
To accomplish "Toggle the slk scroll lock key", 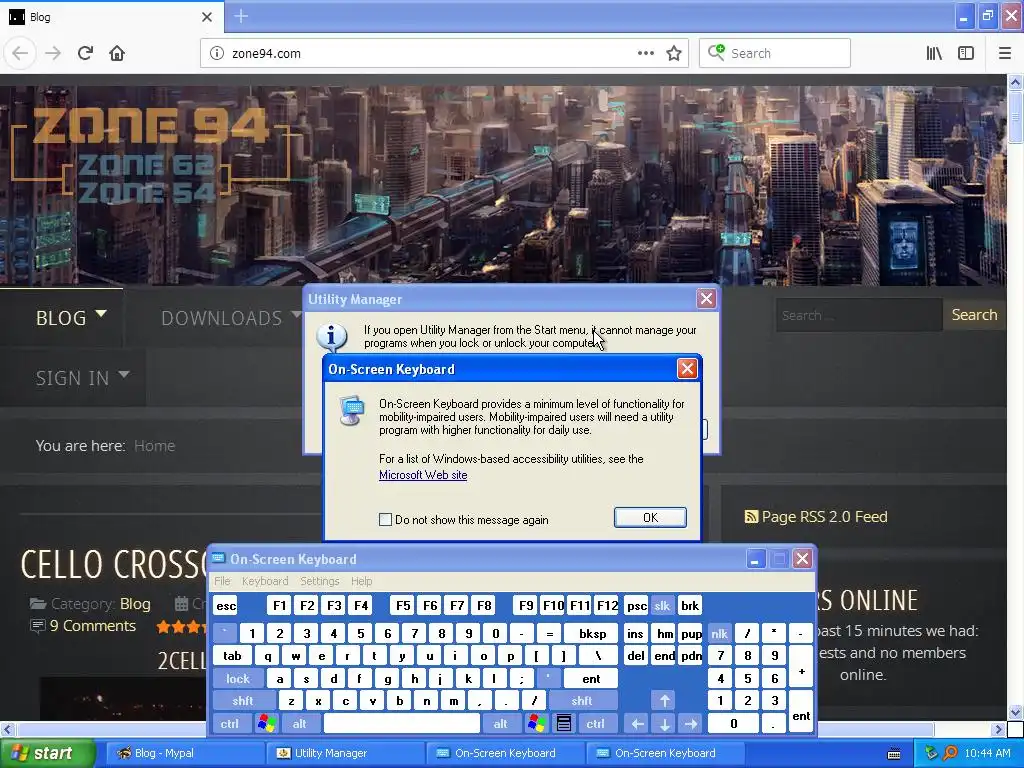I will point(662,605).
